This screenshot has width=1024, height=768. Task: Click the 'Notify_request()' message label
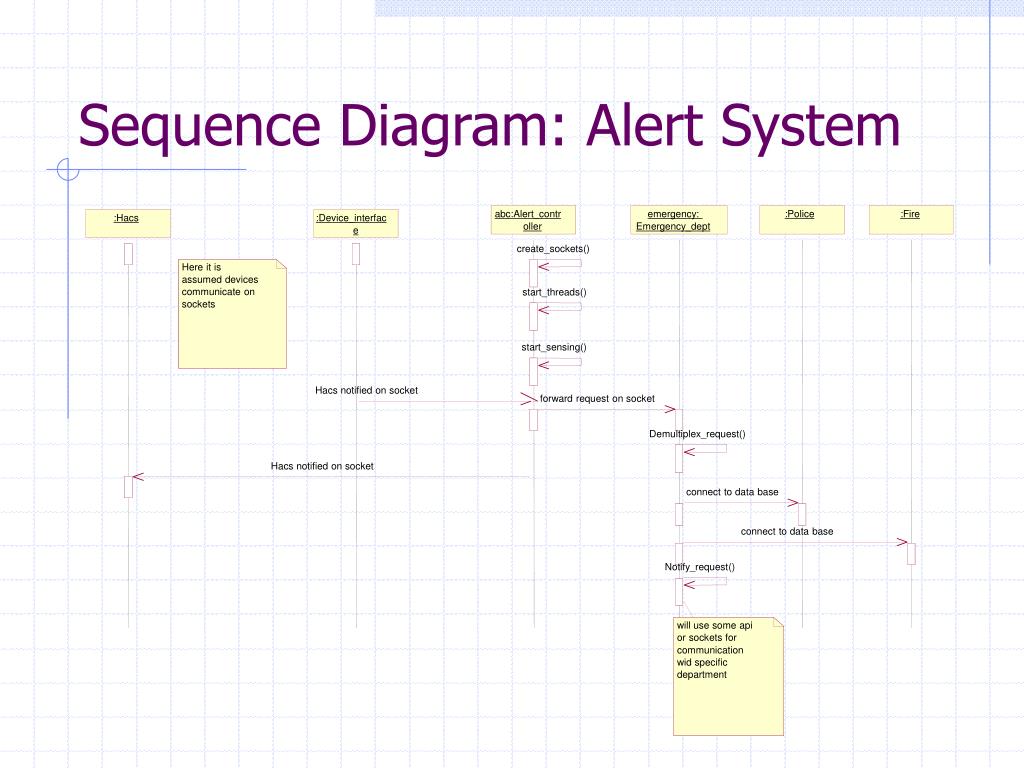click(x=699, y=567)
